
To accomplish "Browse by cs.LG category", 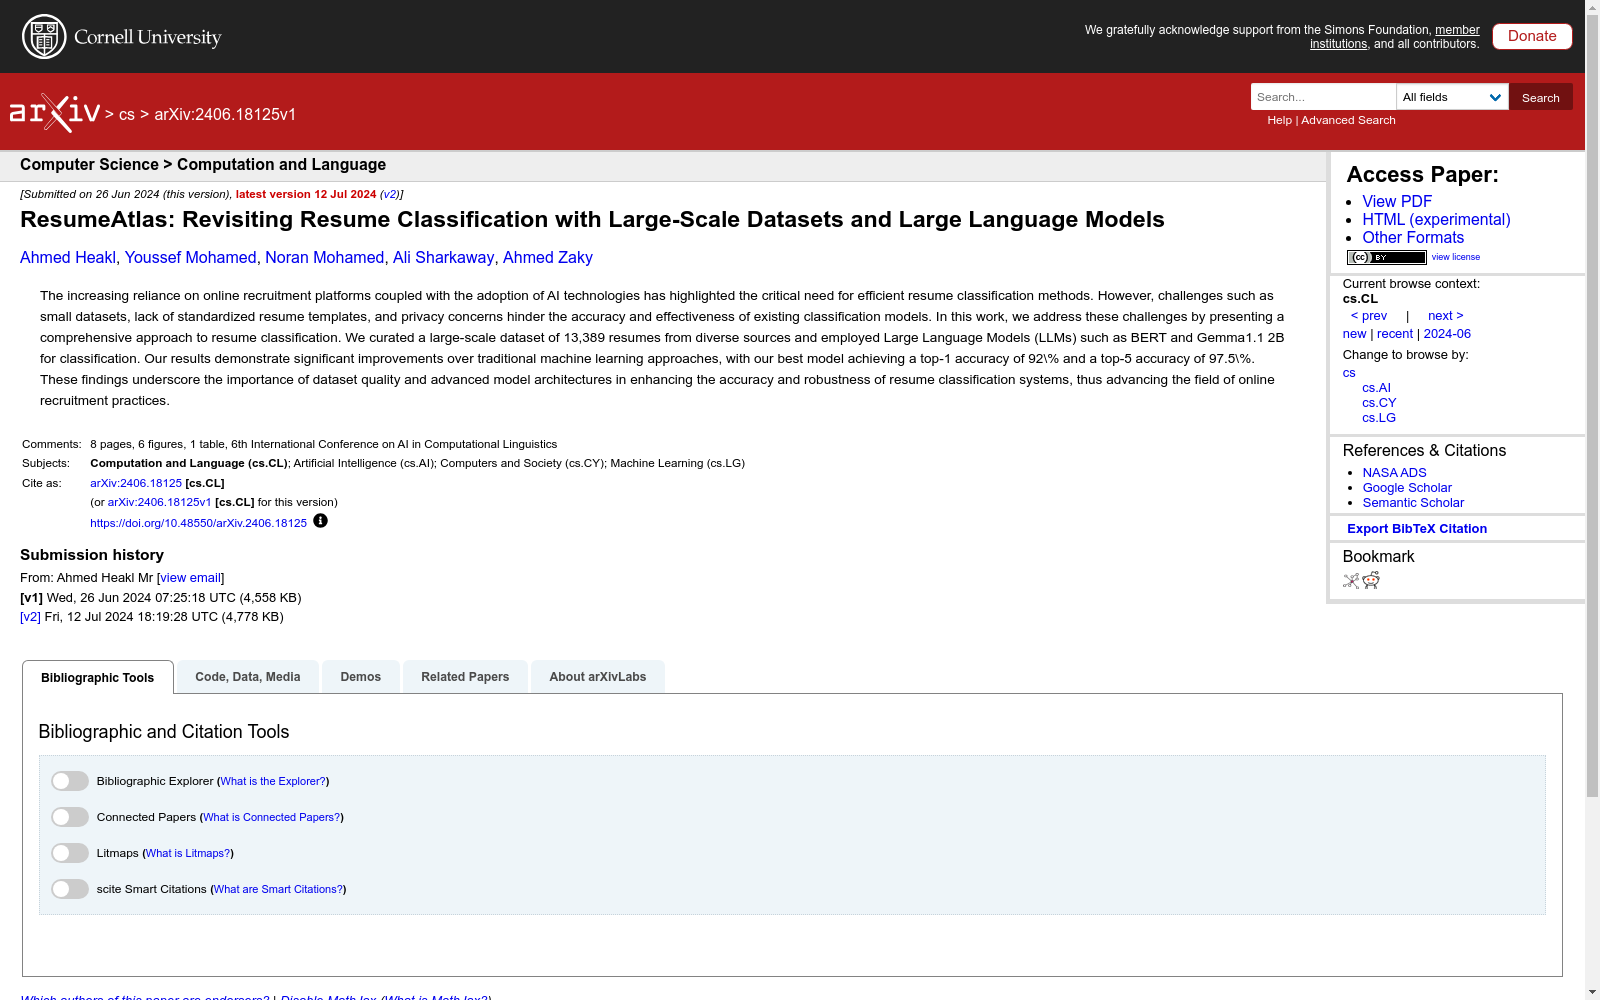I will 1379,418.
